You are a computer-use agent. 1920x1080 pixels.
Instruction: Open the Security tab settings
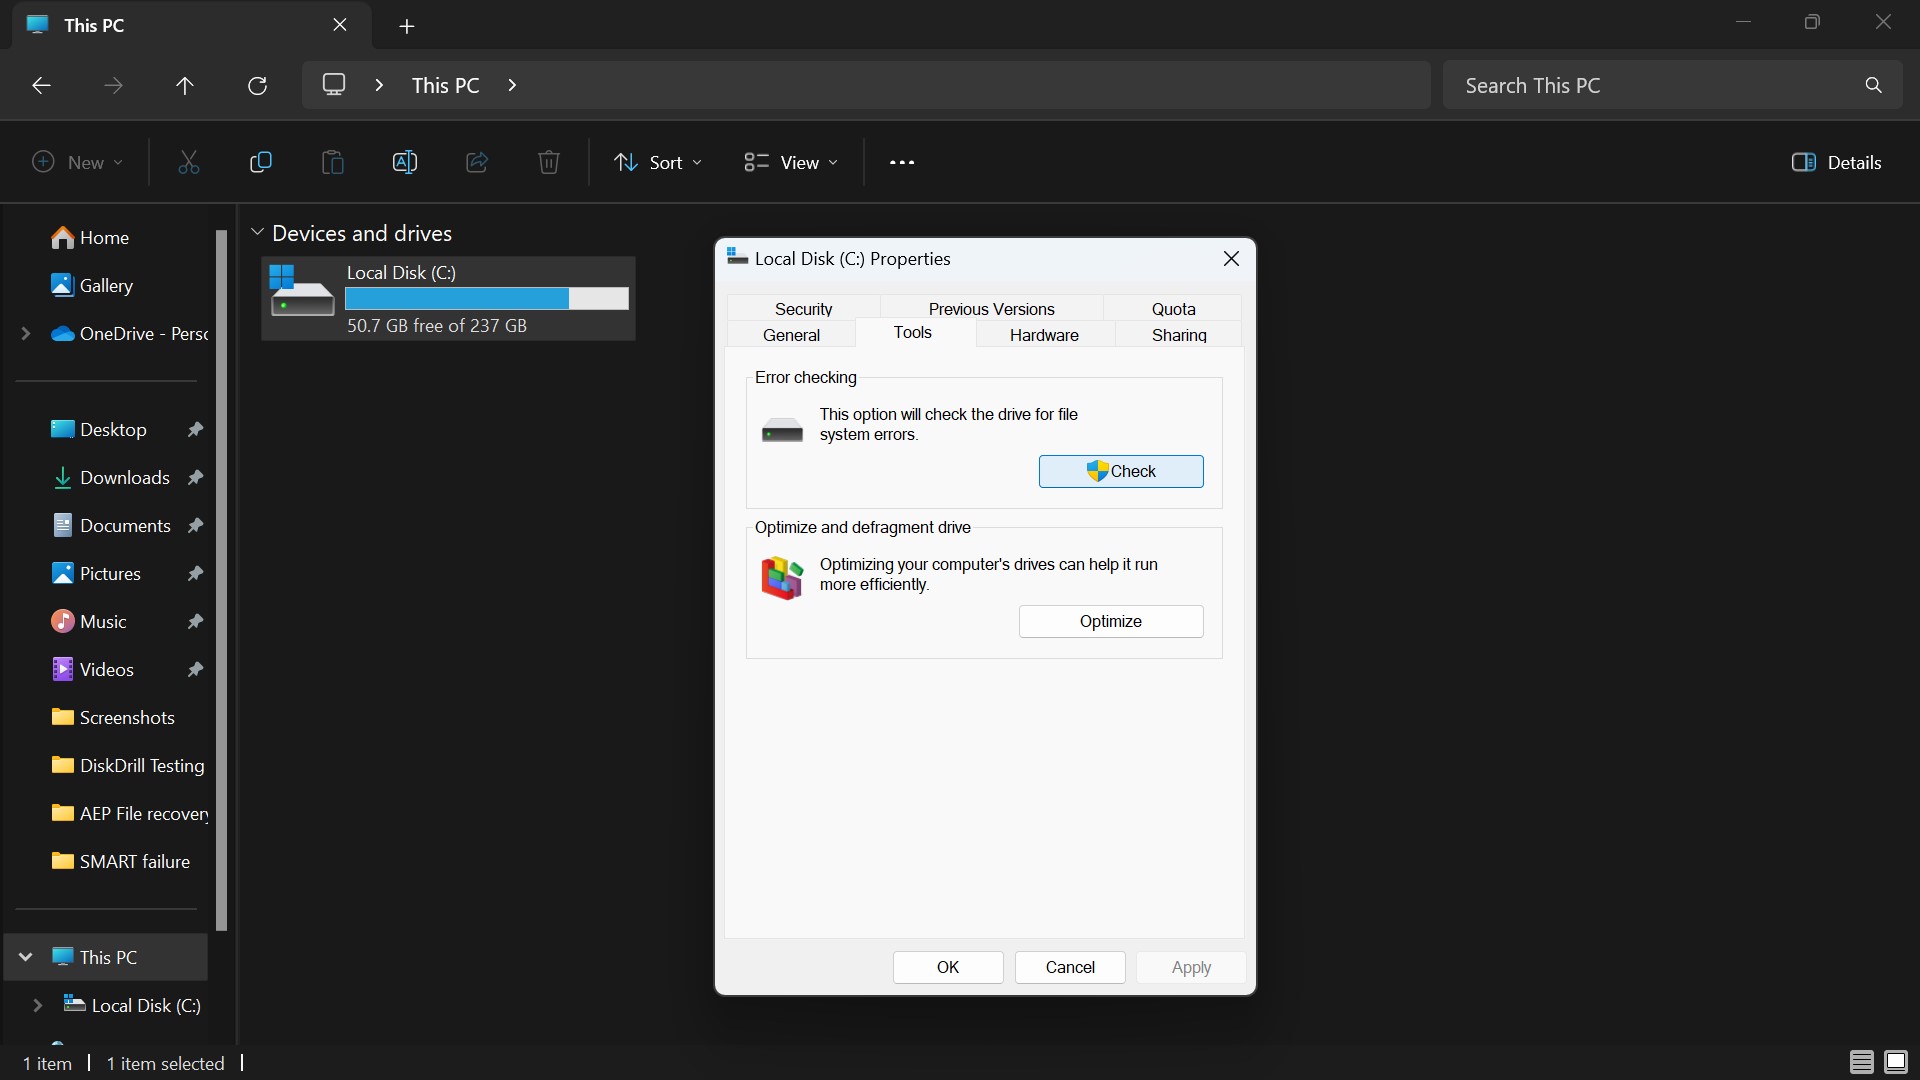(802, 307)
